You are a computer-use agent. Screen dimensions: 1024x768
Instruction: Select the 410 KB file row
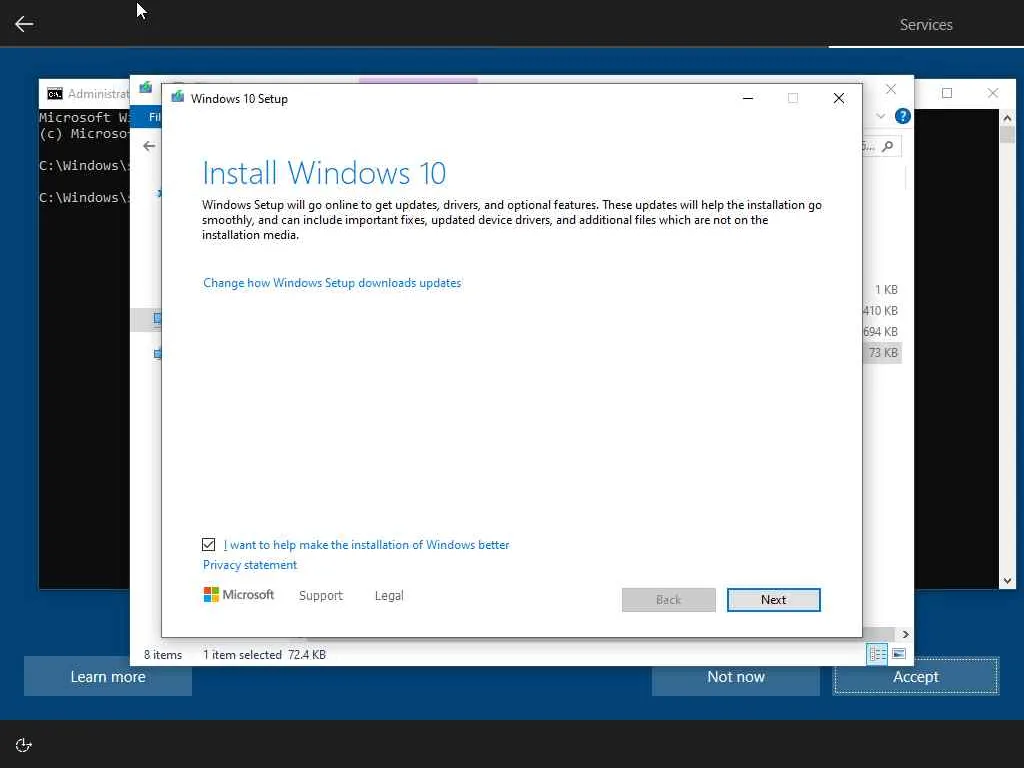tap(880, 311)
